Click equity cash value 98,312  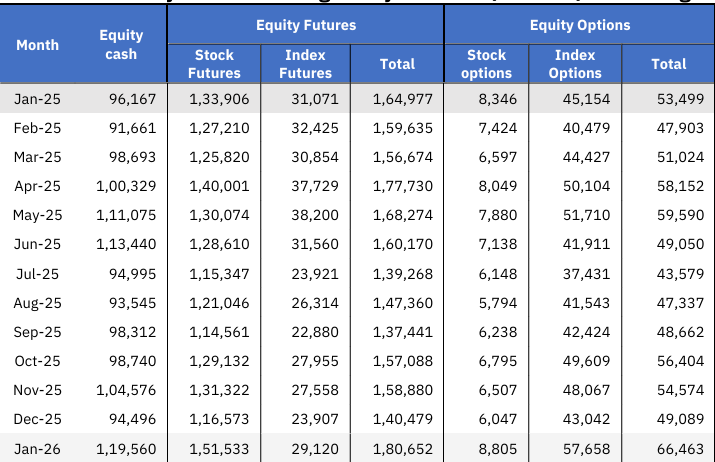tap(132, 332)
